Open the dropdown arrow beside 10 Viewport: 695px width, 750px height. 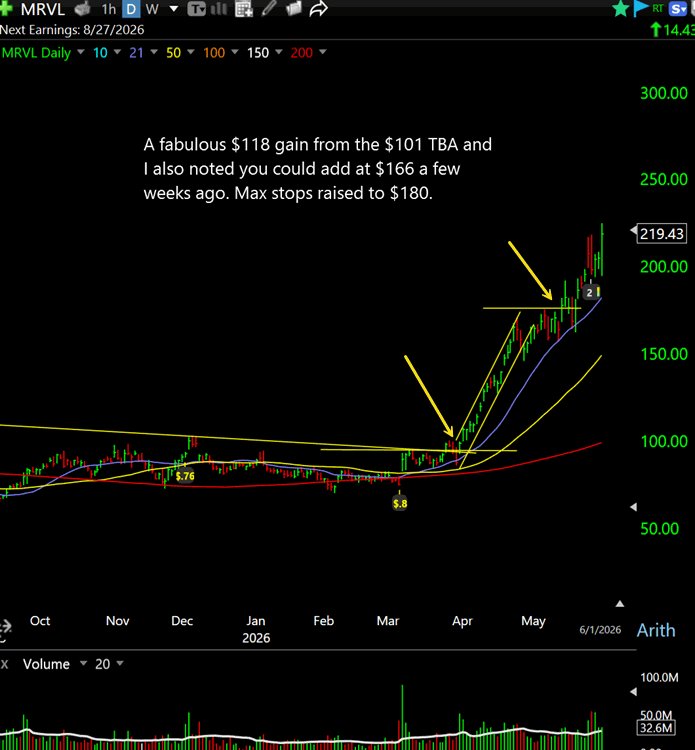(117, 51)
